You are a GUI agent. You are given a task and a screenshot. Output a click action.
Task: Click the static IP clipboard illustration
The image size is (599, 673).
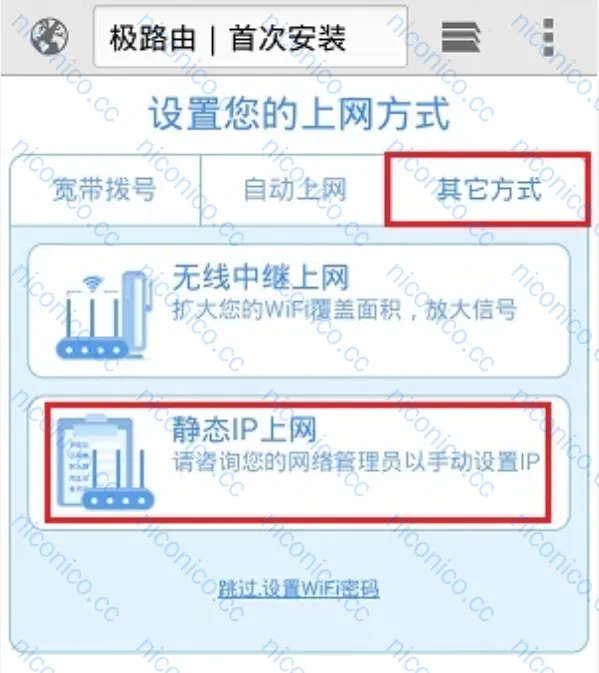[94, 459]
